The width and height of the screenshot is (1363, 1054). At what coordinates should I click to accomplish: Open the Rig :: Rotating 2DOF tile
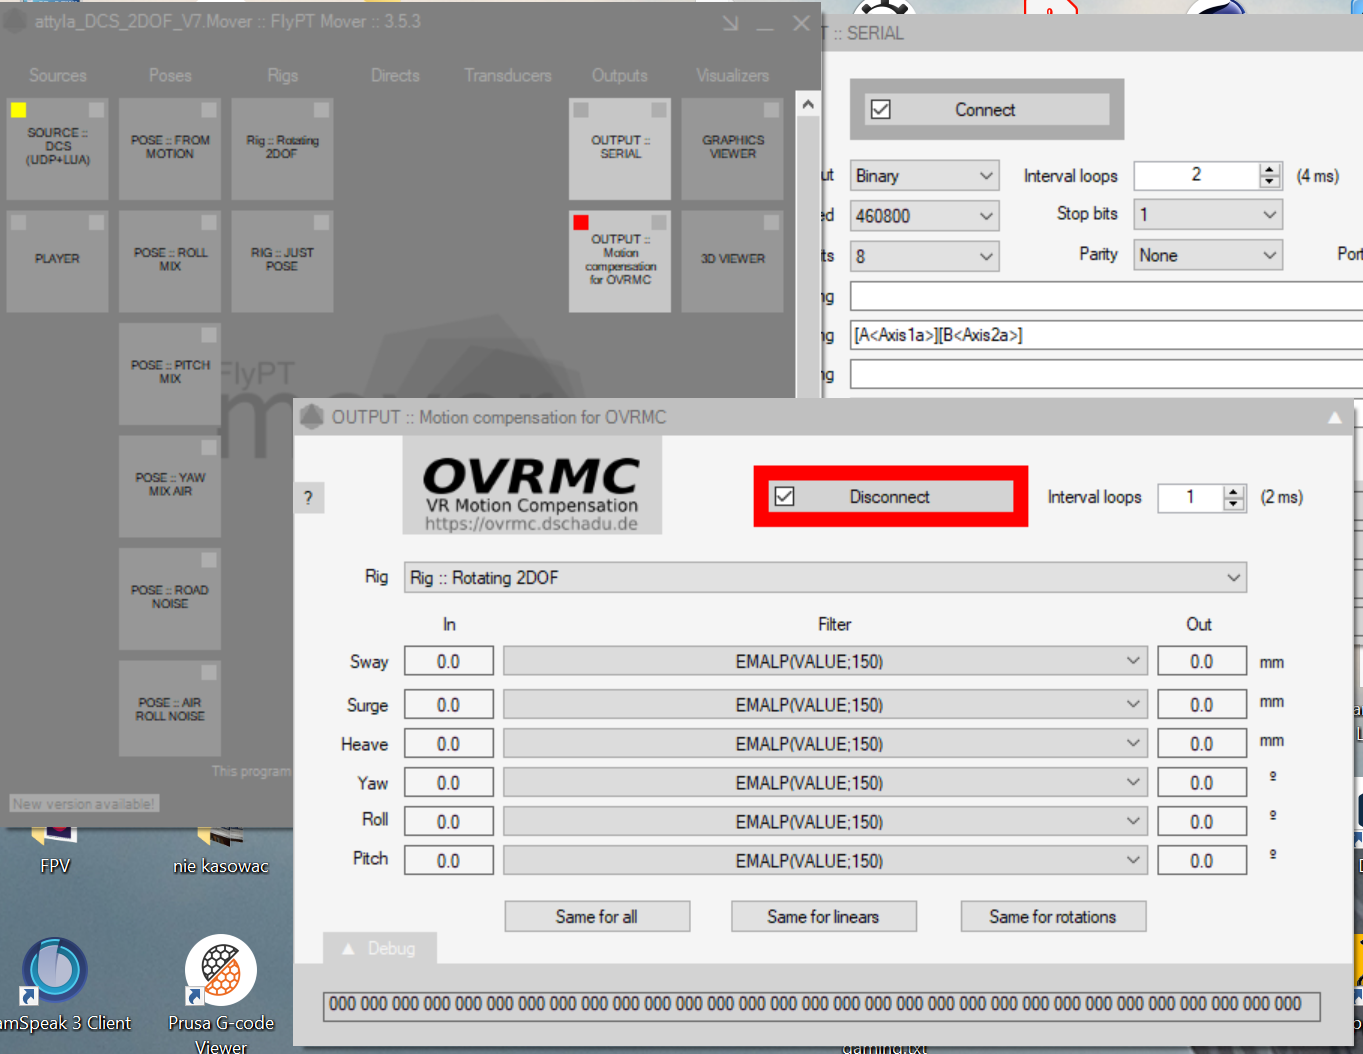pos(282,148)
